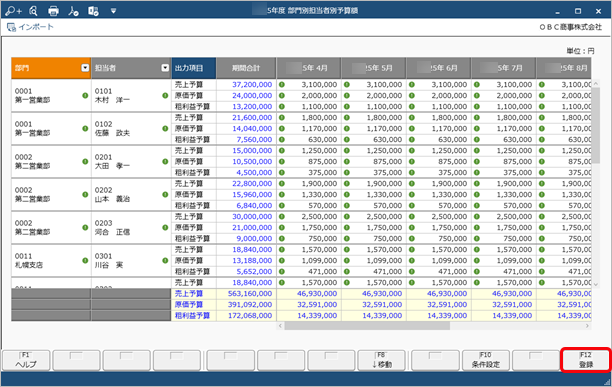Click the vertical scrollbar thumb
This screenshot has height=387, width=612.
[596, 125]
